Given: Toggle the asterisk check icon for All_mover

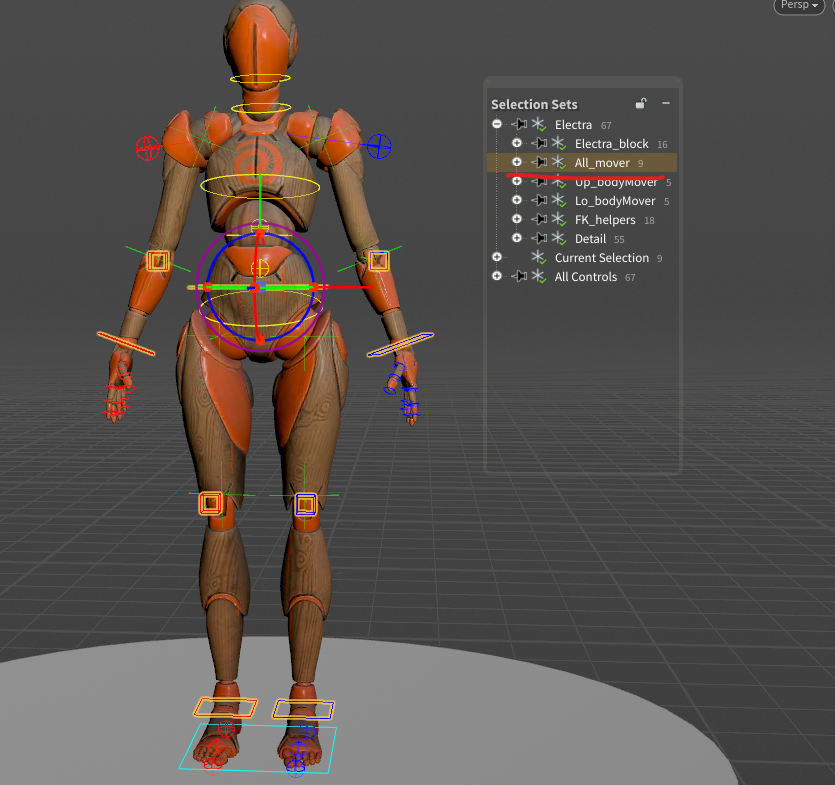Looking at the screenshot, I should coord(559,162).
